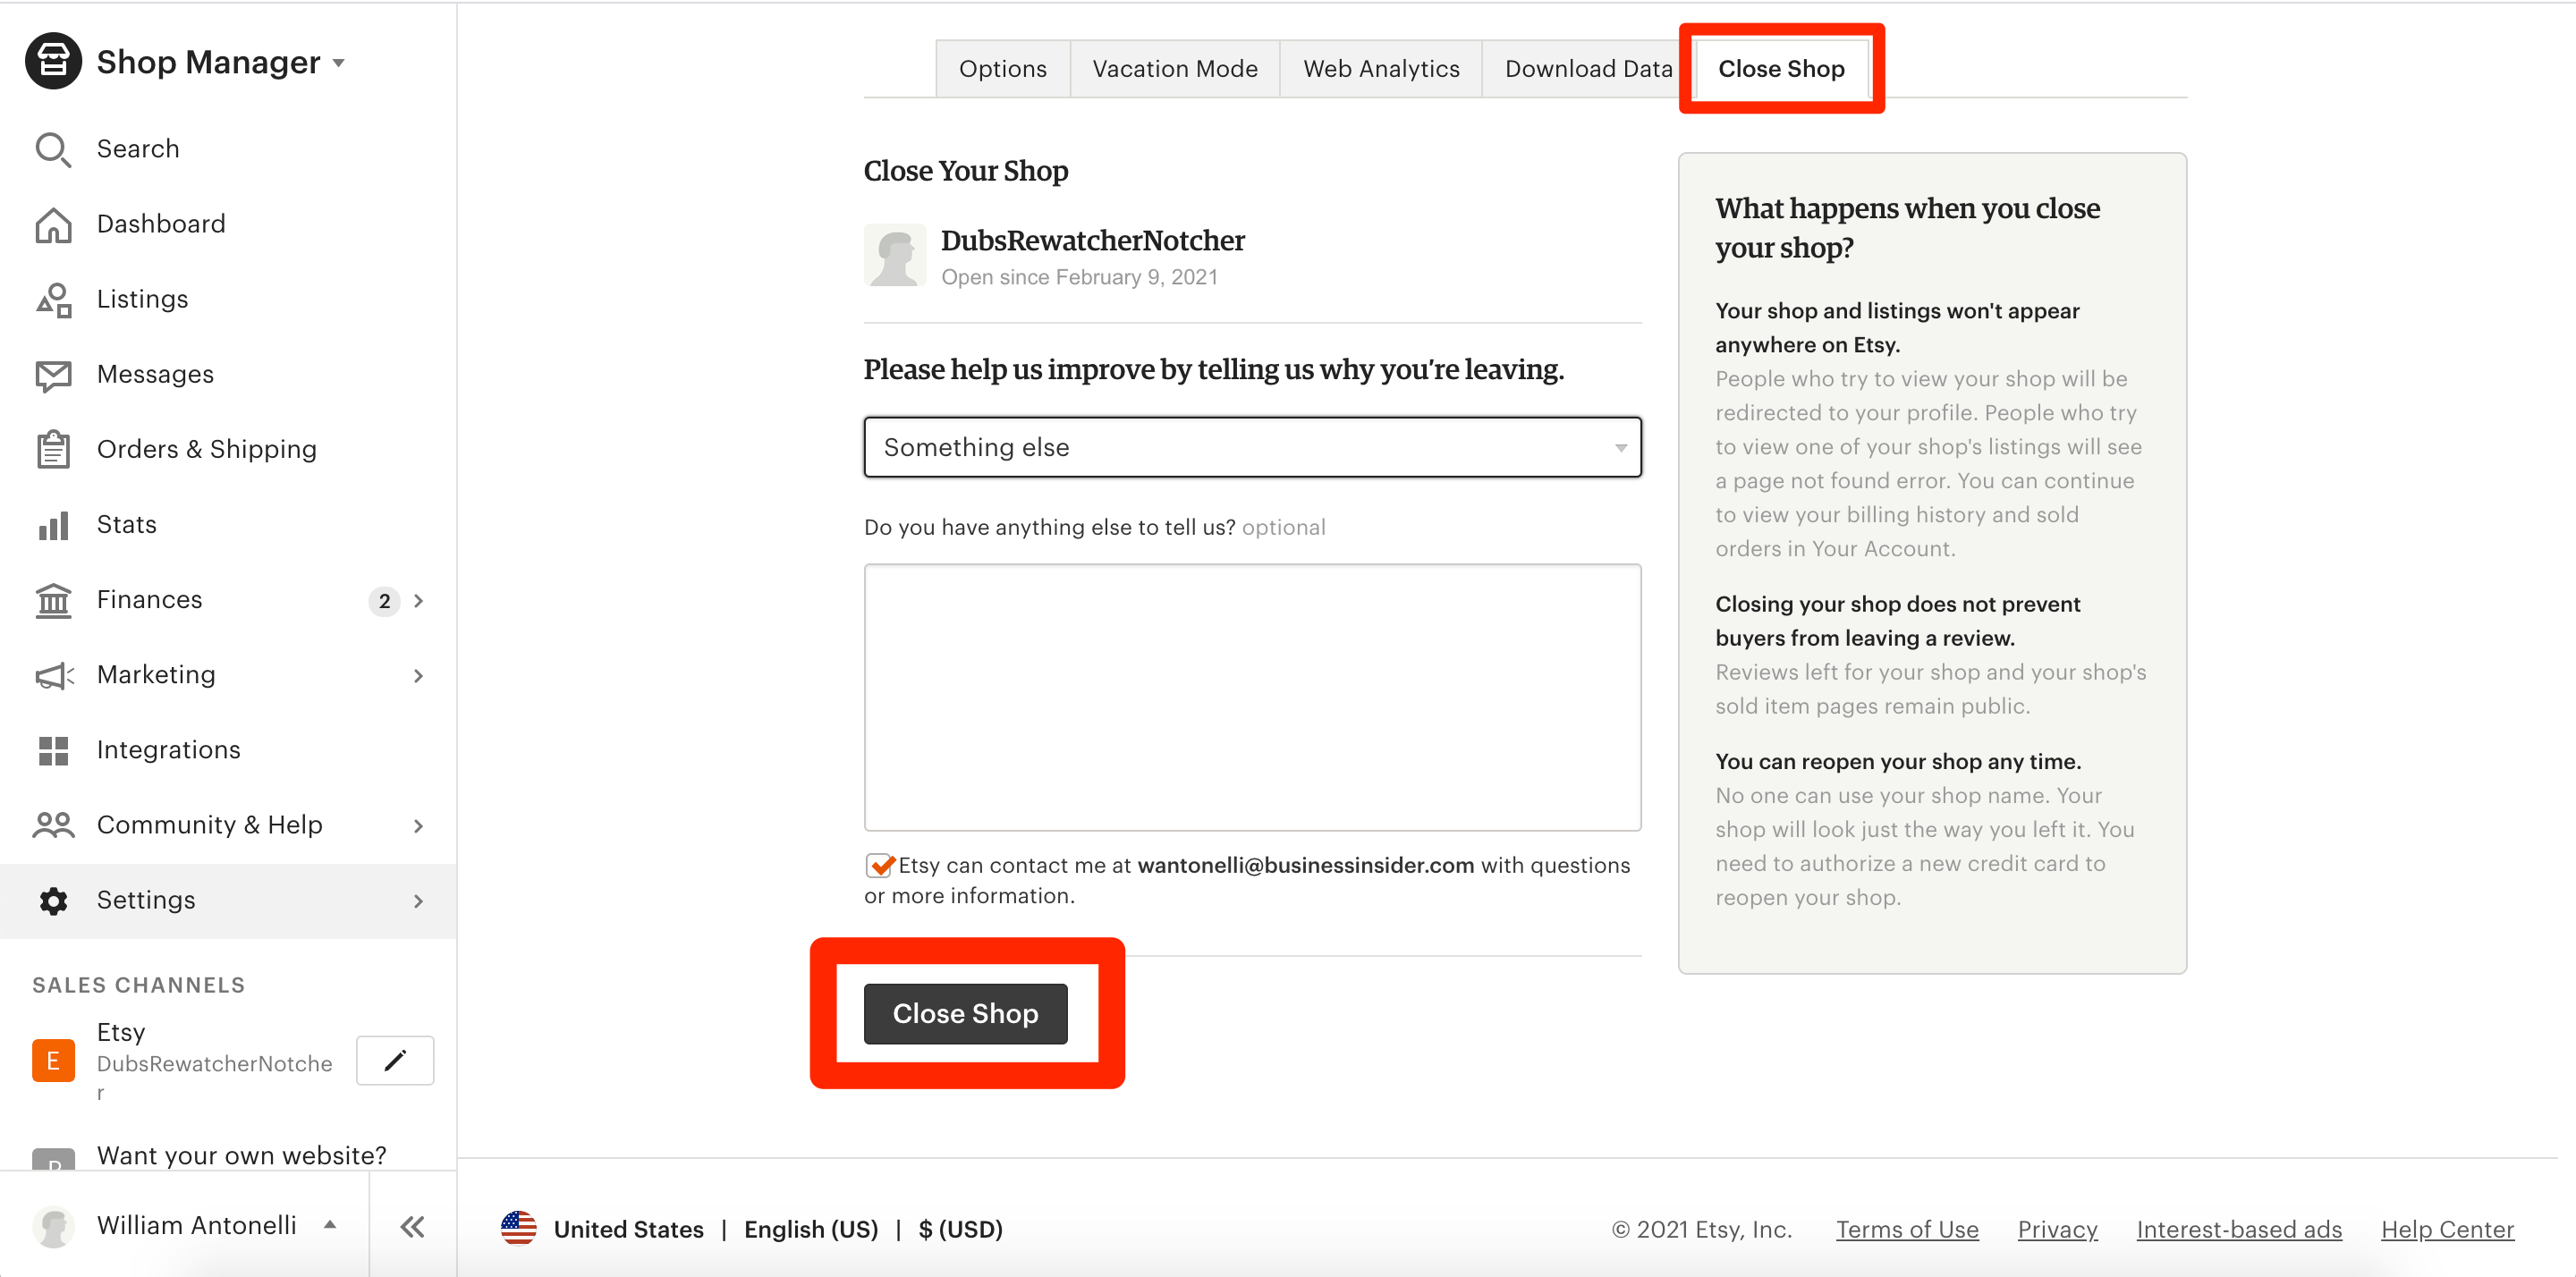
Task: Select the Finances bank icon
Action: tap(52, 600)
